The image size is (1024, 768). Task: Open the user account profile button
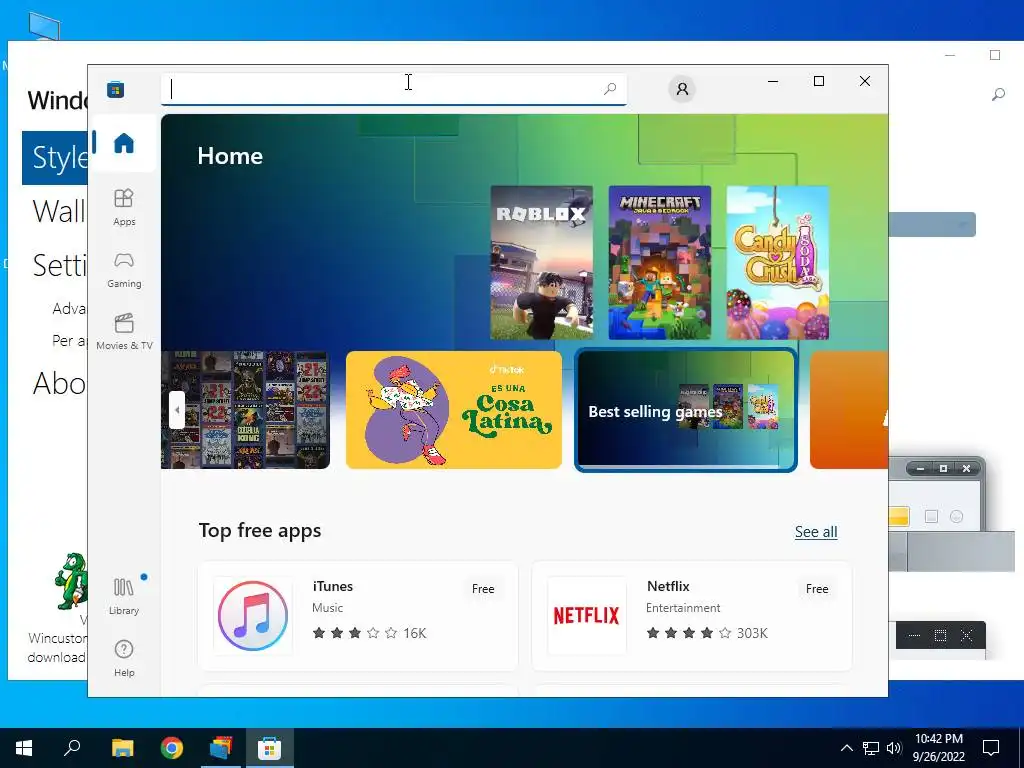(x=682, y=89)
